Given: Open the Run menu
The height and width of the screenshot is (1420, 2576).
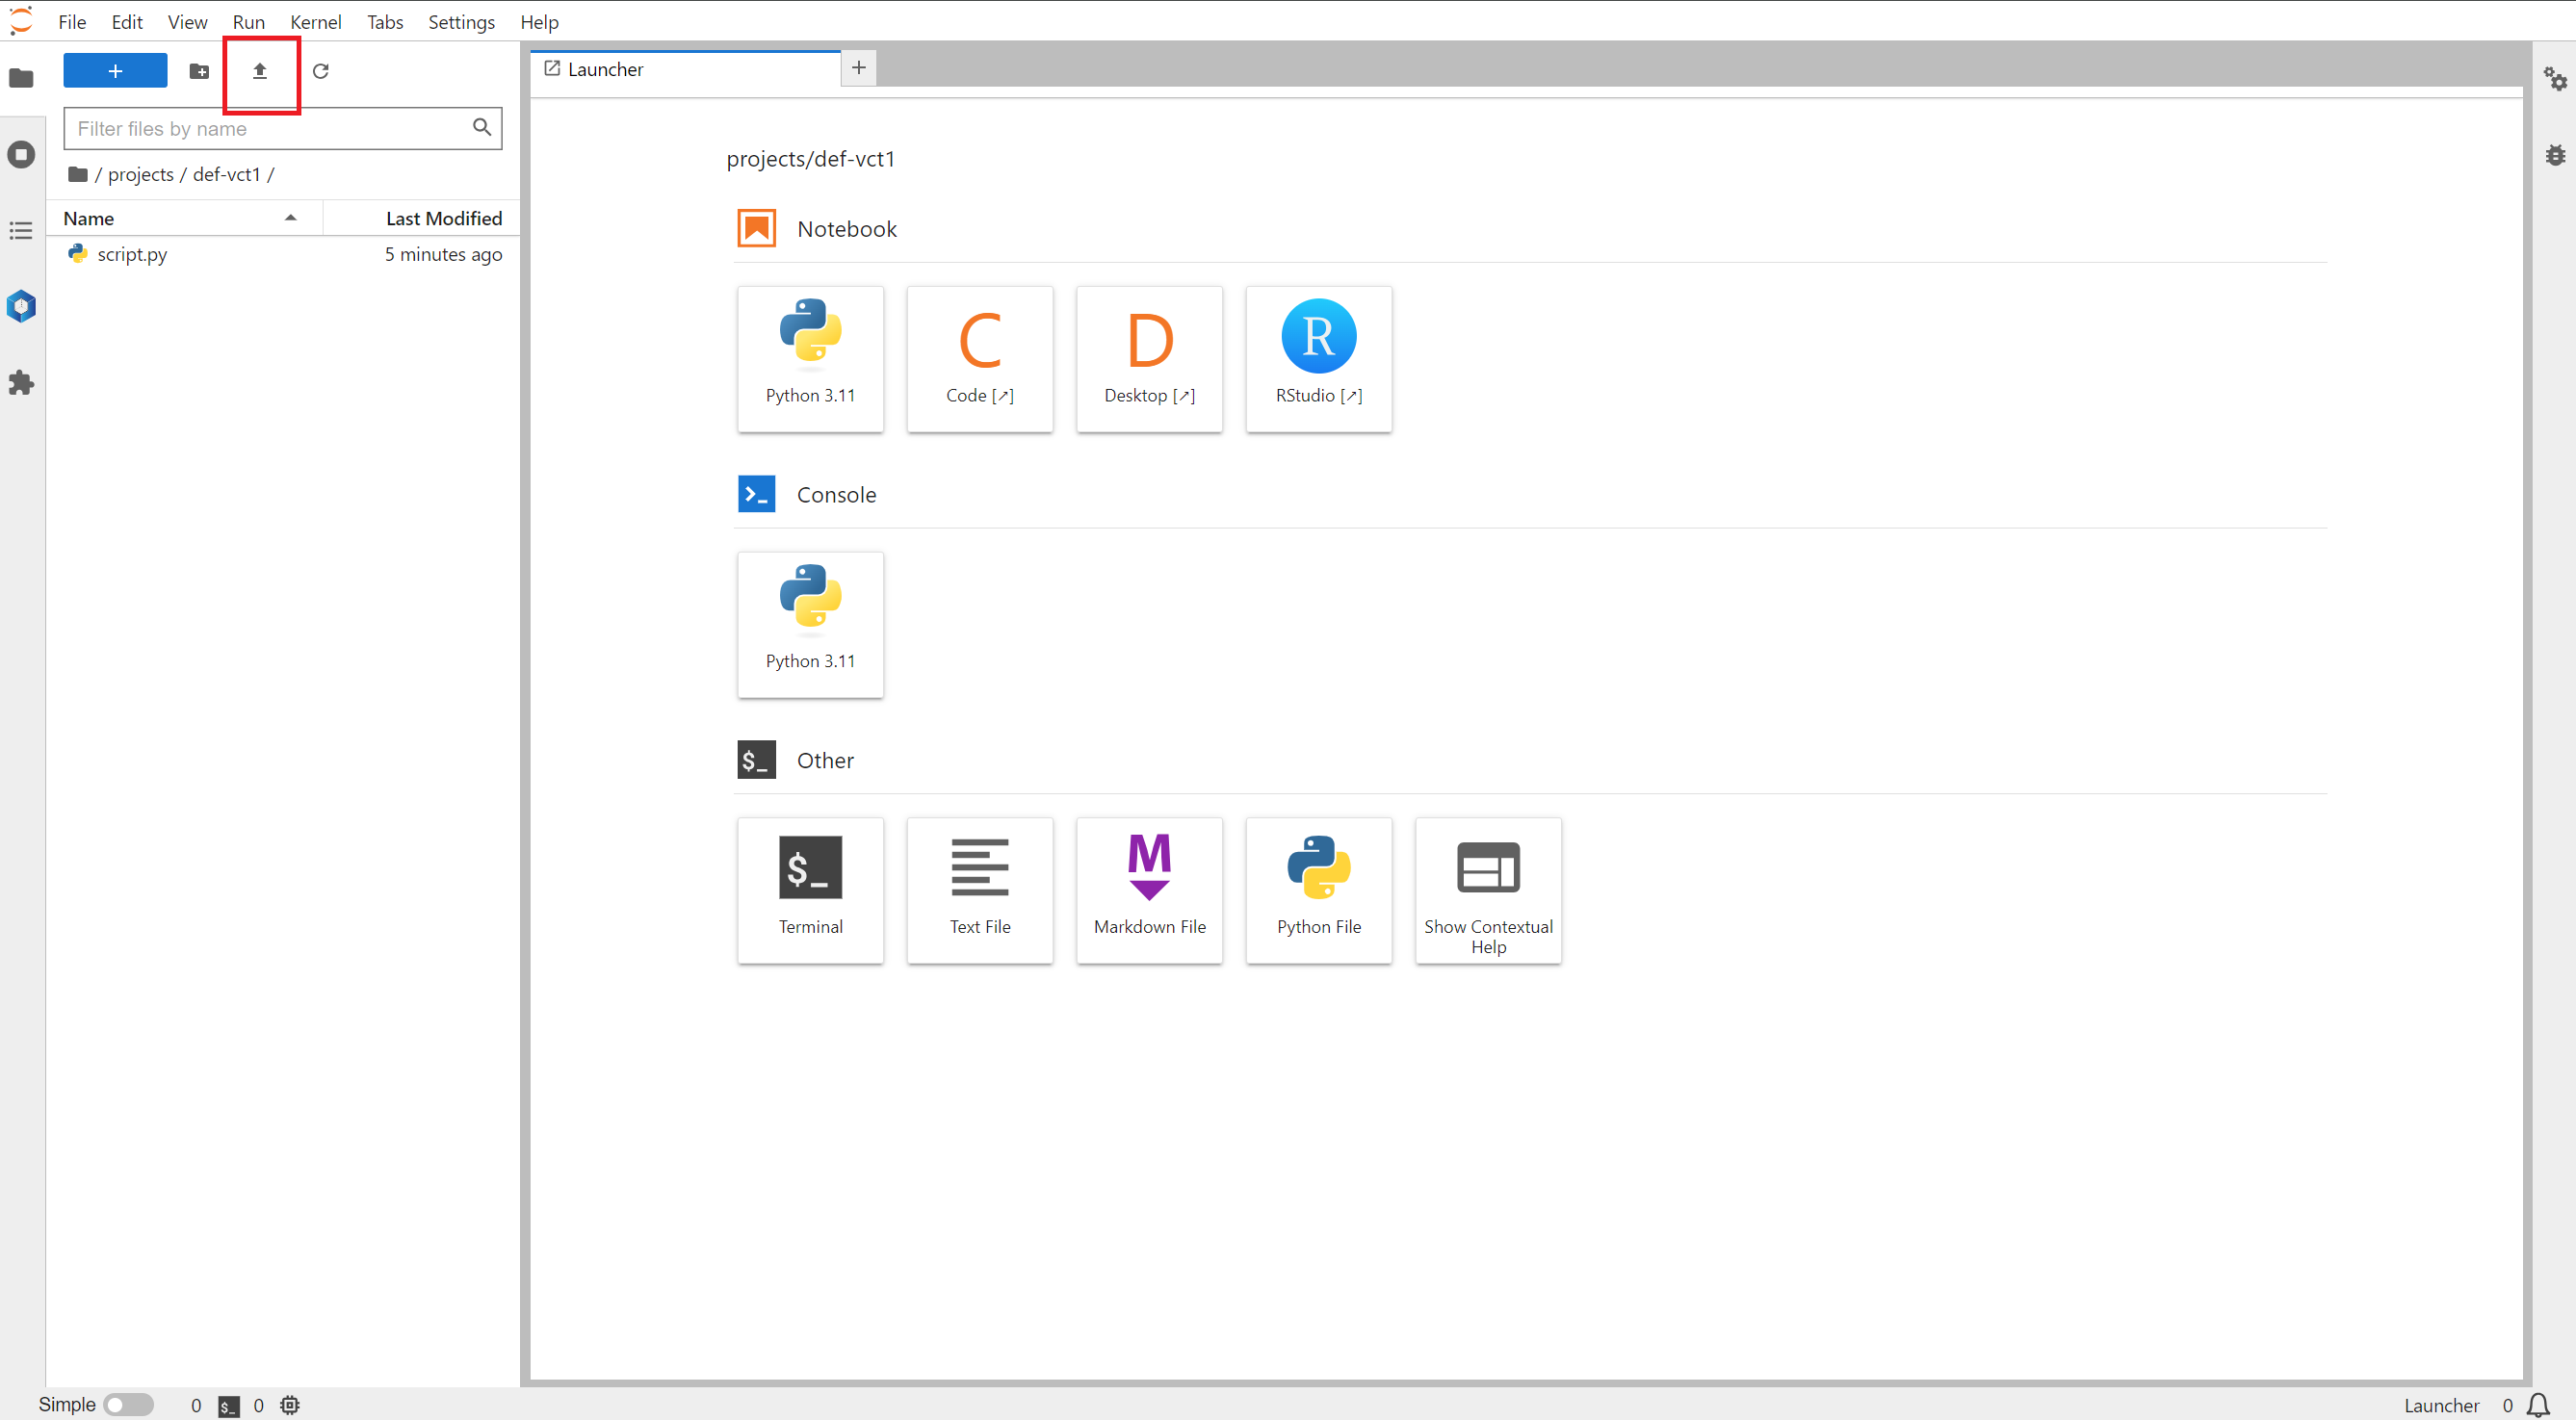Looking at the screenshot, I should point(248,21).
